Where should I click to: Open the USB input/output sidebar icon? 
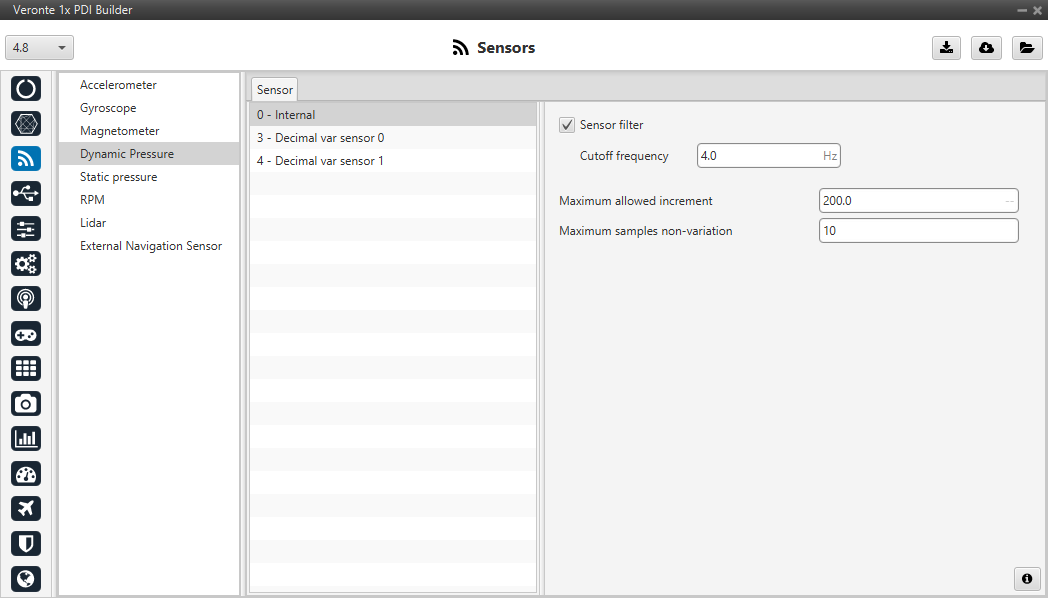pos(26,193)
